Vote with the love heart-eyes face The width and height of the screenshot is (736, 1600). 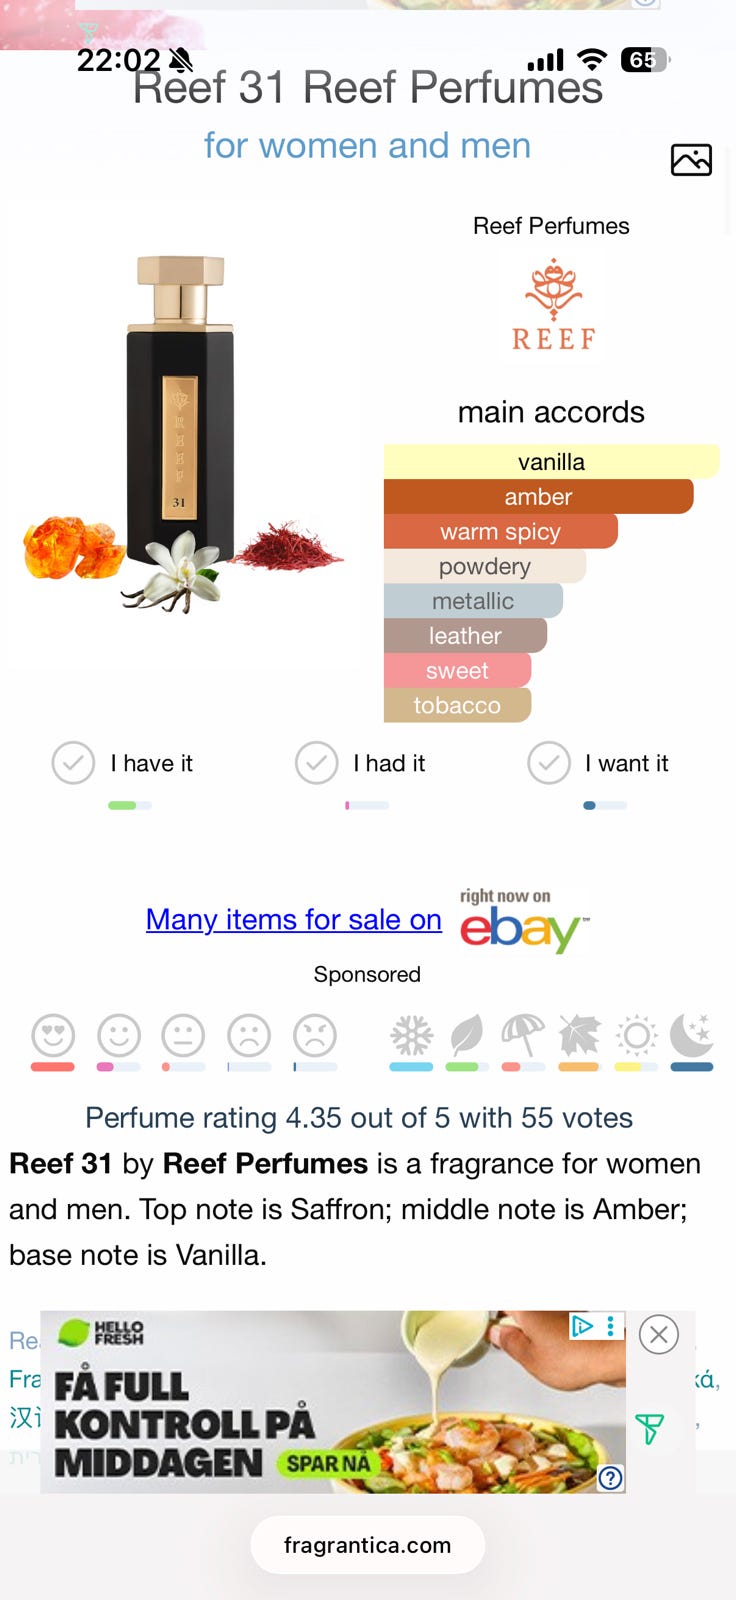pyautogui.click(x=53, y=1035)
